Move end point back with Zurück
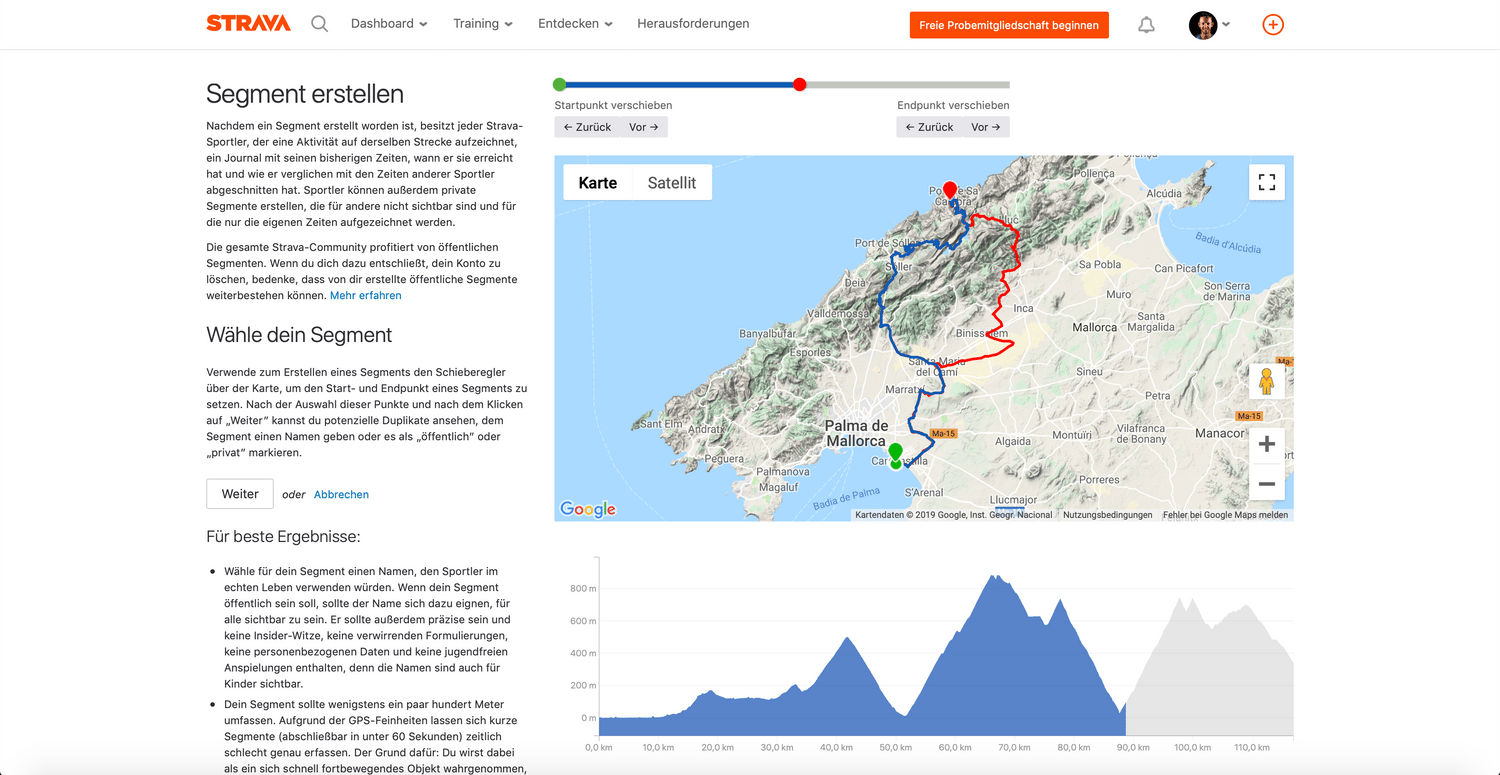The height and width of the screenshot is (775, 1500). coord(929,127)
